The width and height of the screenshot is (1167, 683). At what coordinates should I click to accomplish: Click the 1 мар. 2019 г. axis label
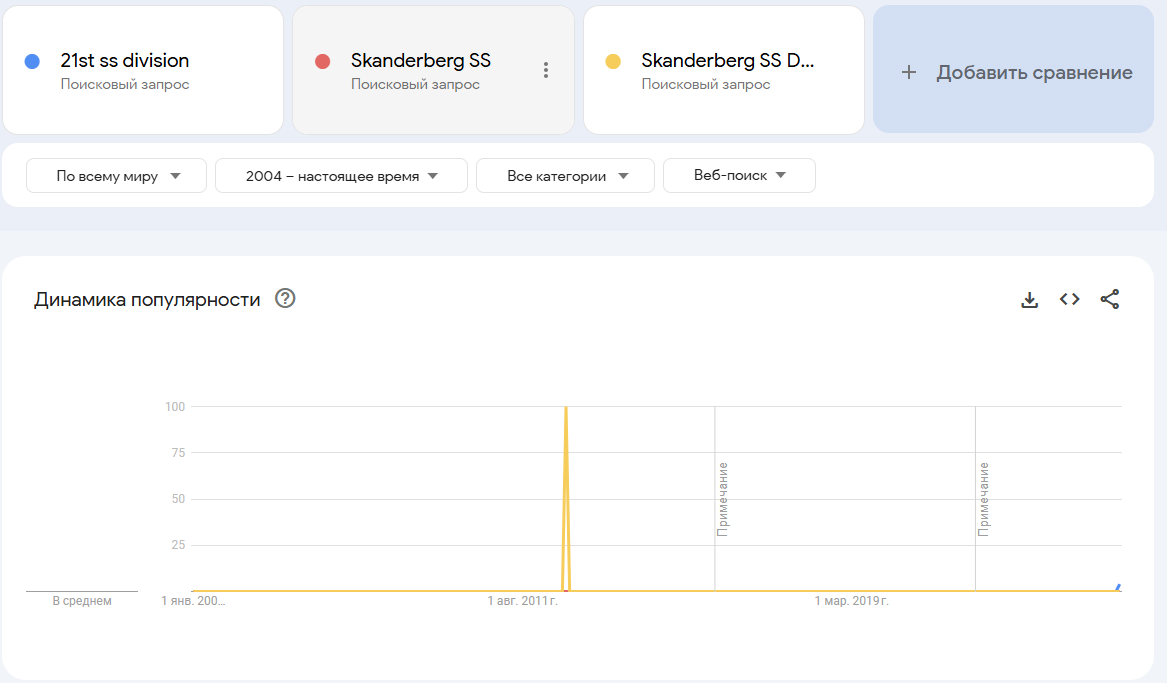851,600
